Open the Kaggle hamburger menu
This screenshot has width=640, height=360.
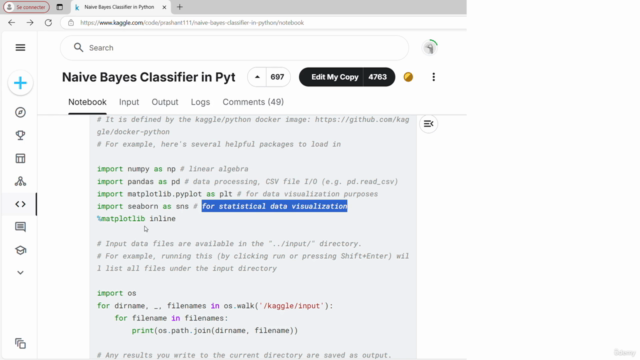click(x=20, y=47)
